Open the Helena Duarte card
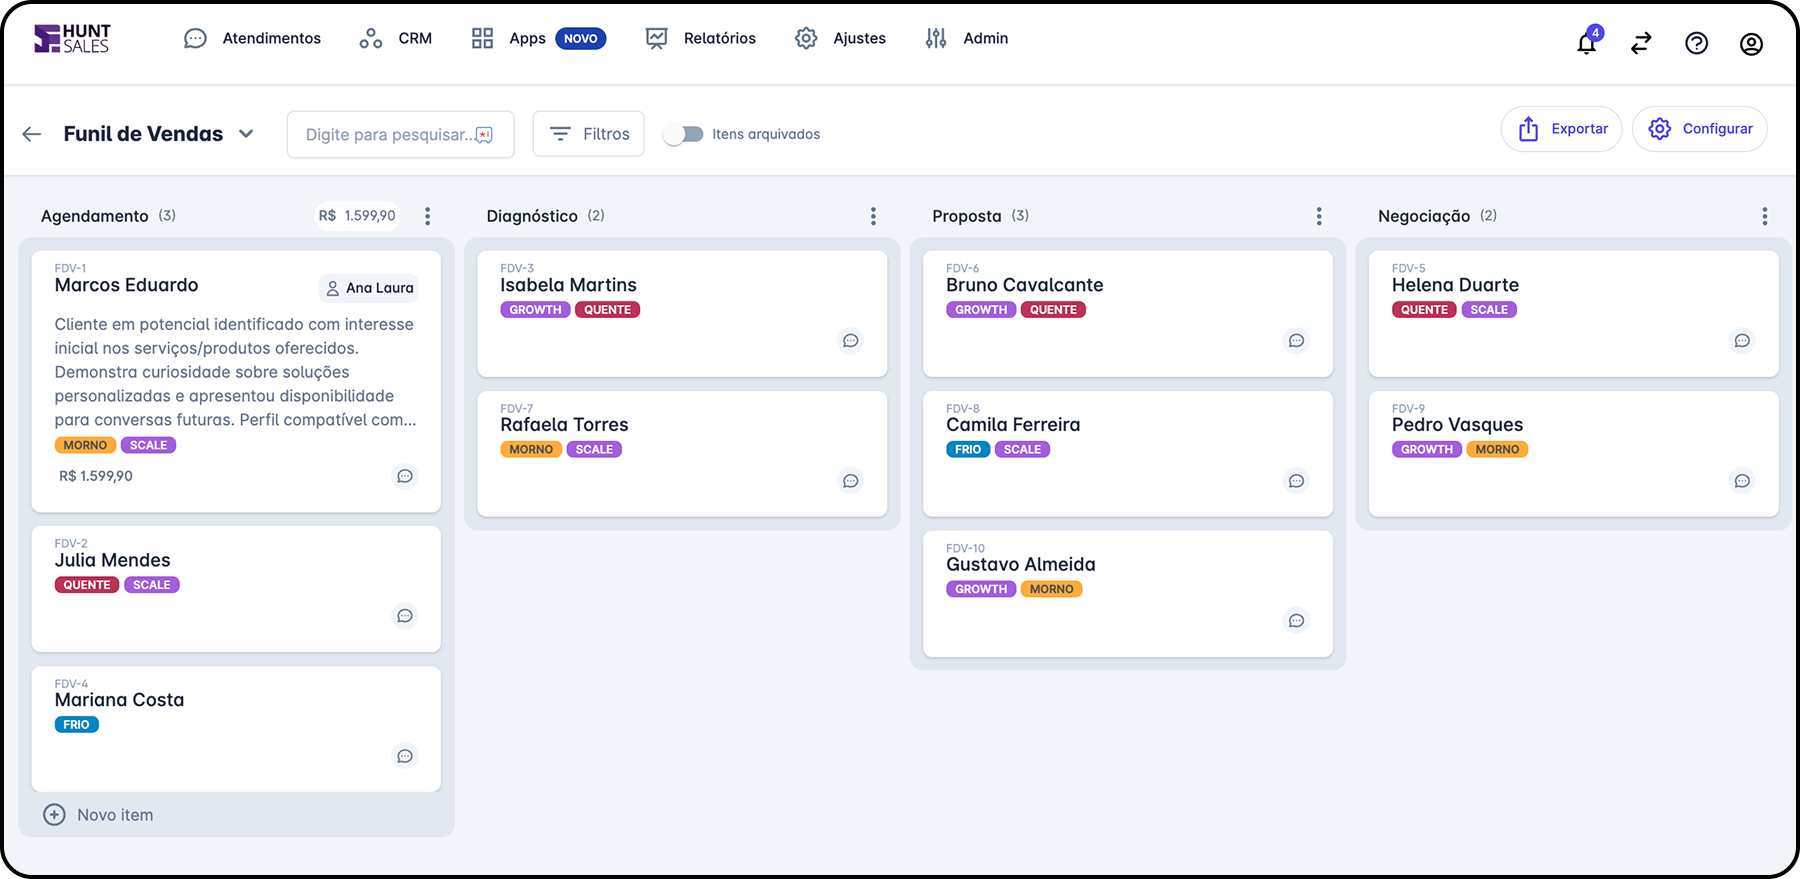Image resolution: width=1800 pixels, height=879 pixels. click(x=1574, y=314)
